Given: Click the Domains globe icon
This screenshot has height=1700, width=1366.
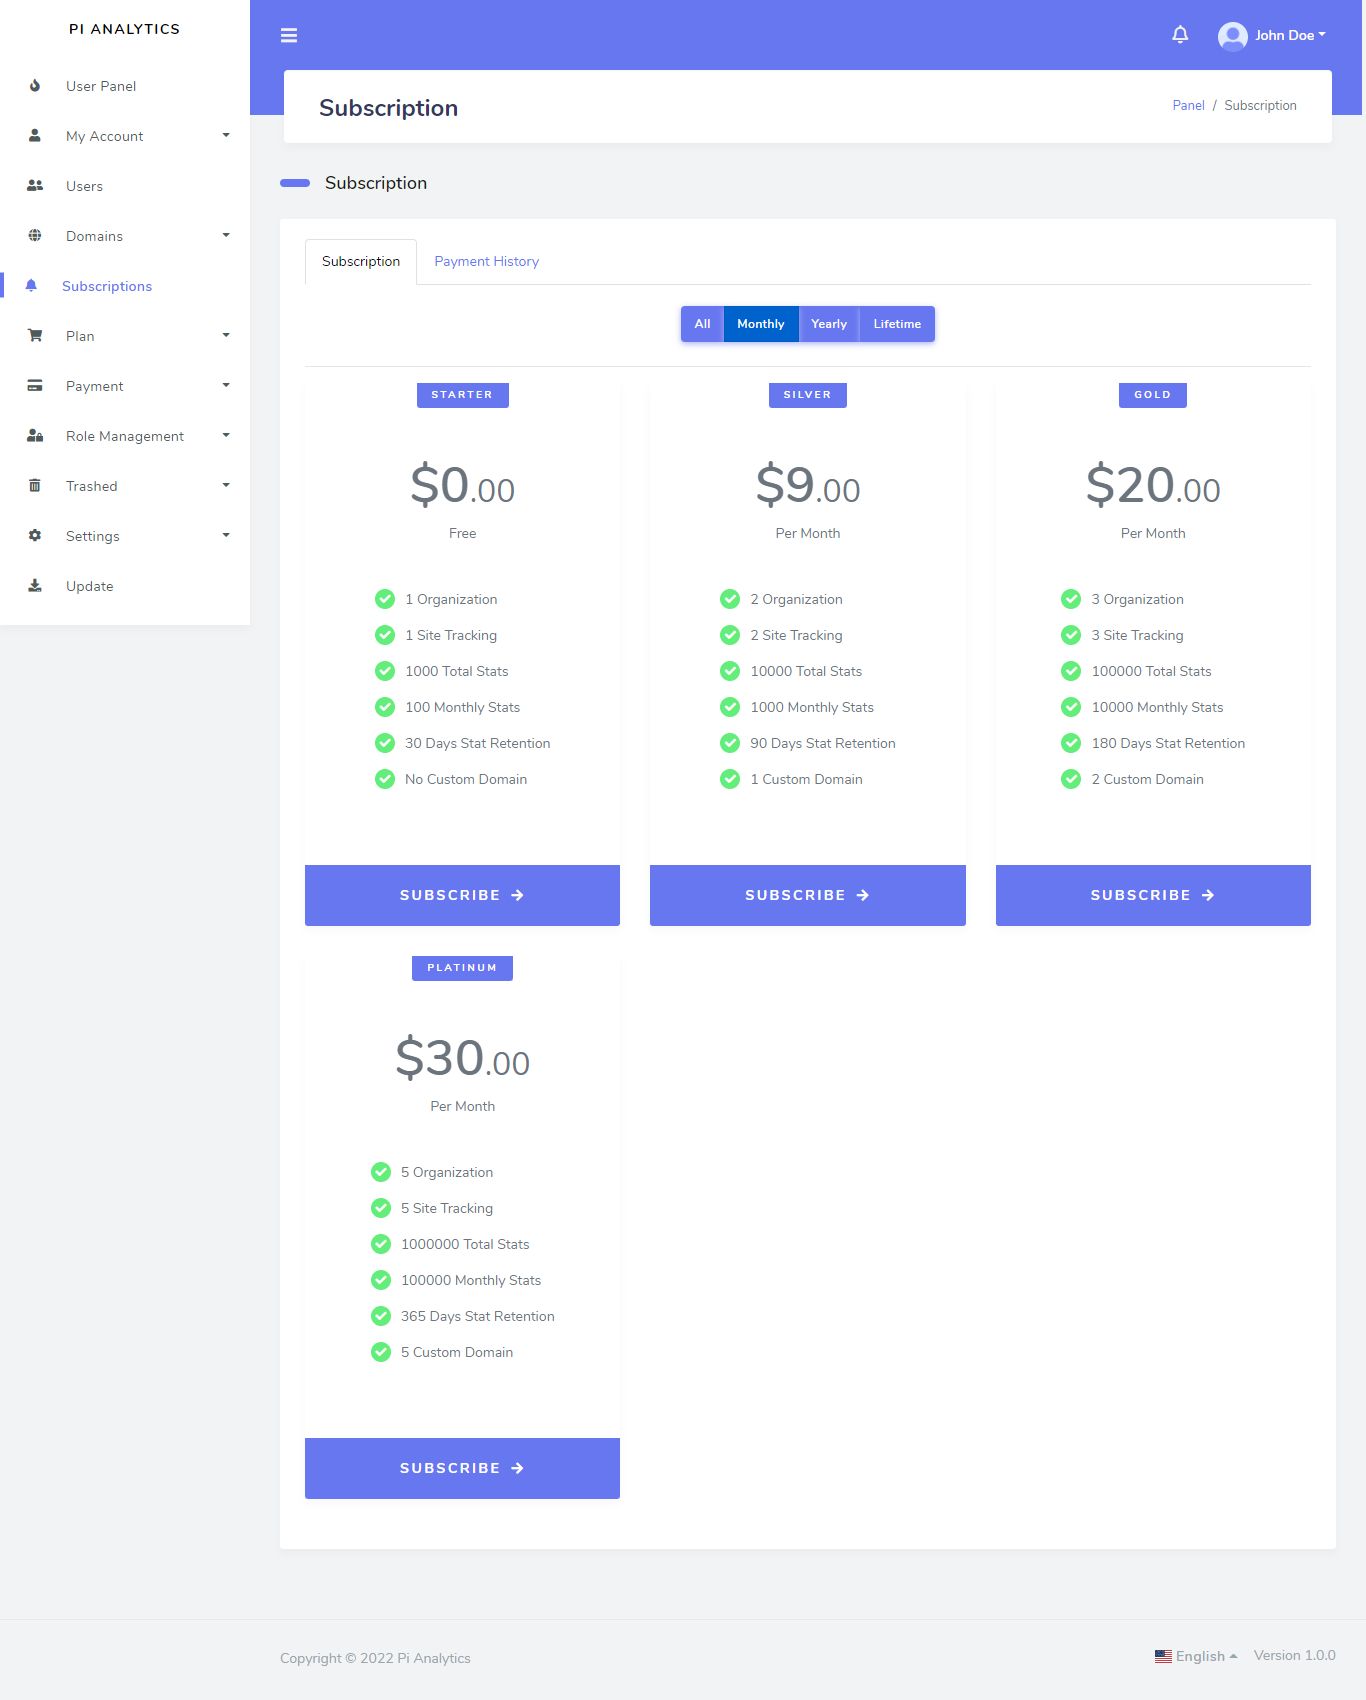Looking at the screenshot, I should click(35, 236).
